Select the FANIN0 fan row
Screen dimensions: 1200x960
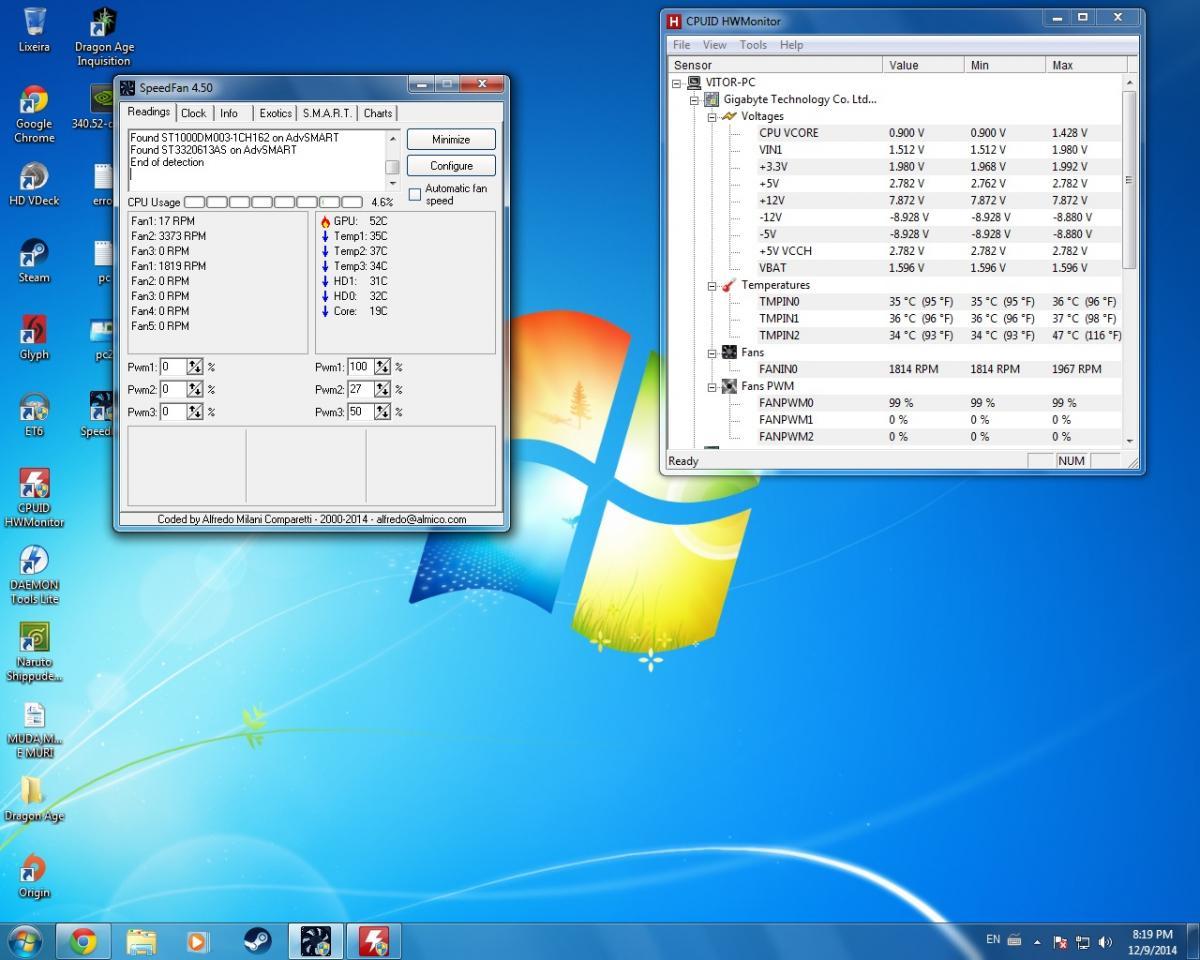pyautogui.click(x=896, y=370)
